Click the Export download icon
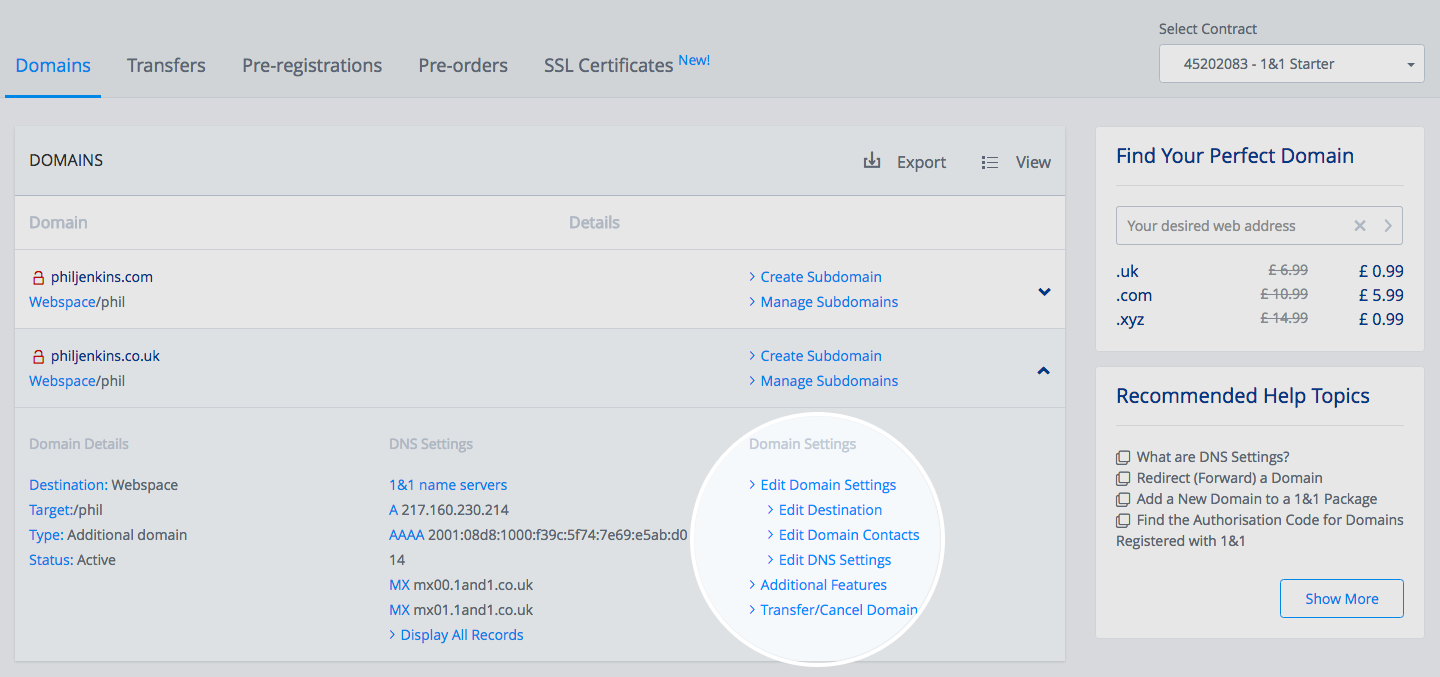Image resolution: width=1440 pixels, height=677 pixels. point(872,161)
